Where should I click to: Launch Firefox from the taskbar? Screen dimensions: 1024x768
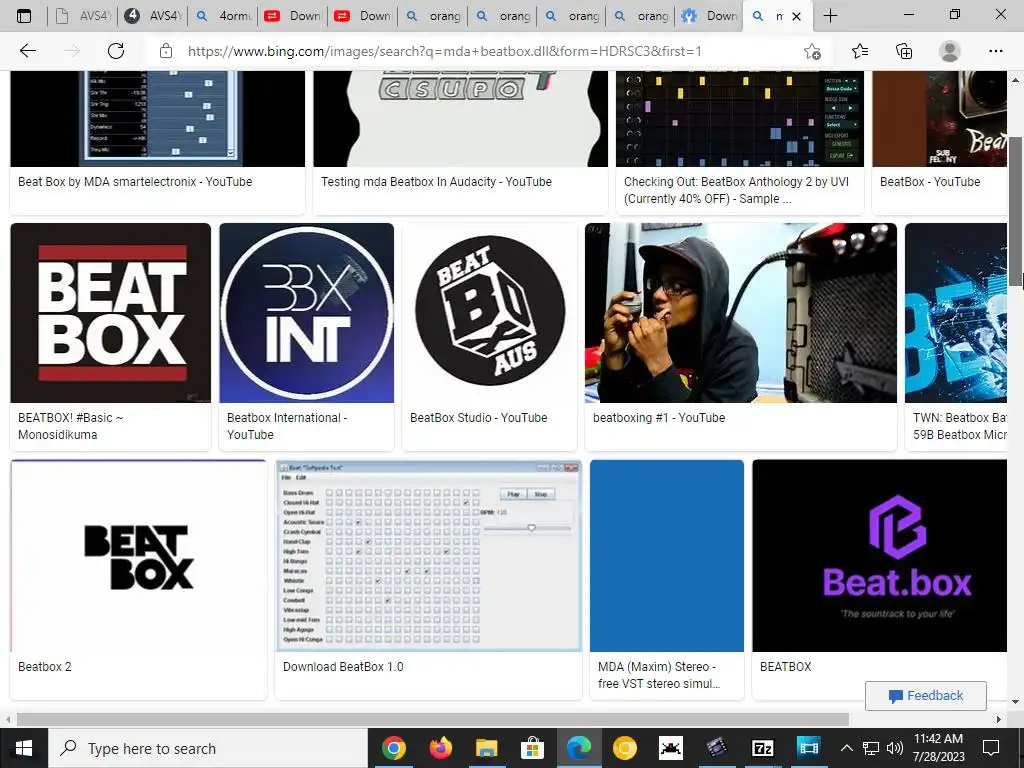tap(440, 748)
